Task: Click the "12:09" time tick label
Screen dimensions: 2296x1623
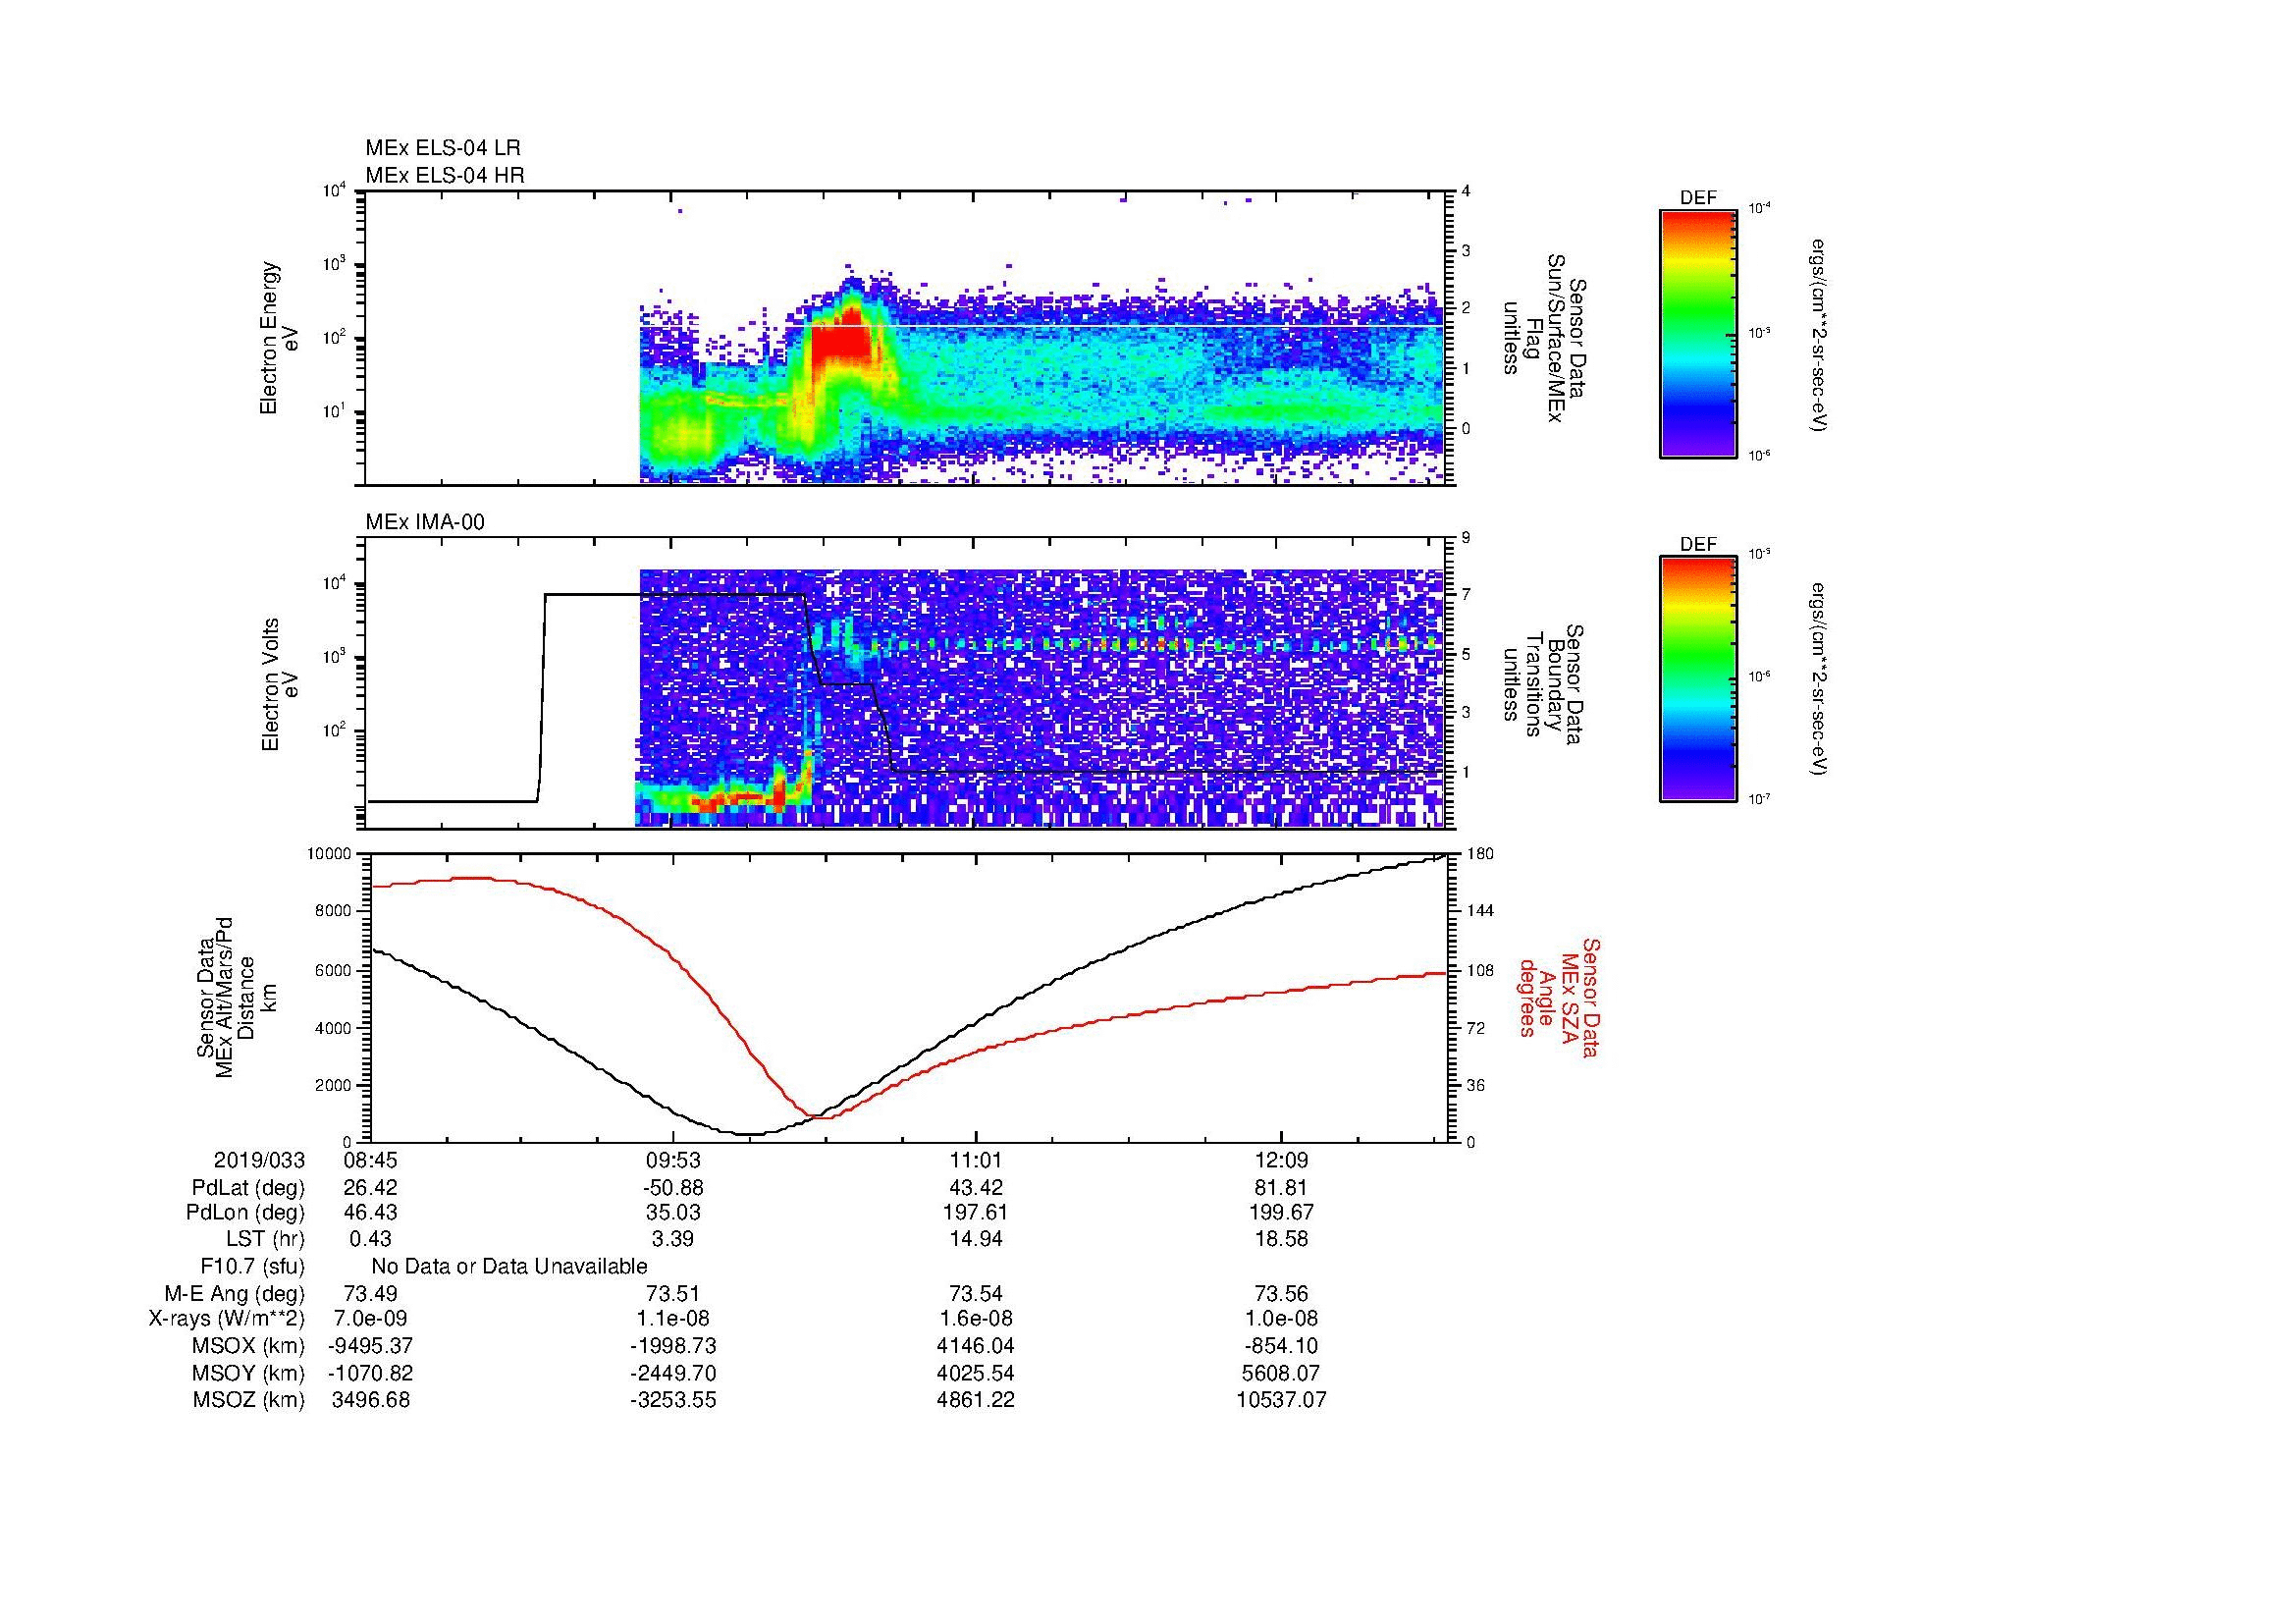Action: pos(1282,1161)
